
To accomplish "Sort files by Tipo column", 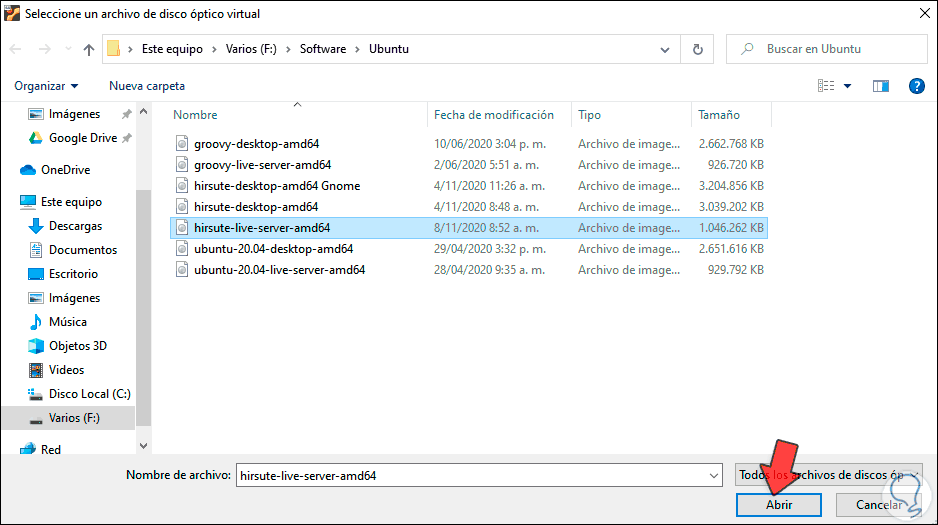I will pos(589,115).
